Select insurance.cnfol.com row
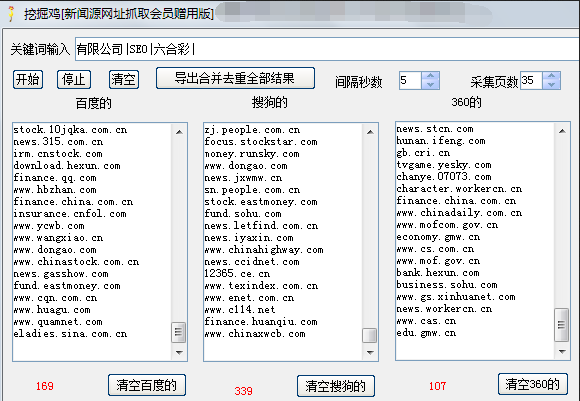 pos(70,214)
